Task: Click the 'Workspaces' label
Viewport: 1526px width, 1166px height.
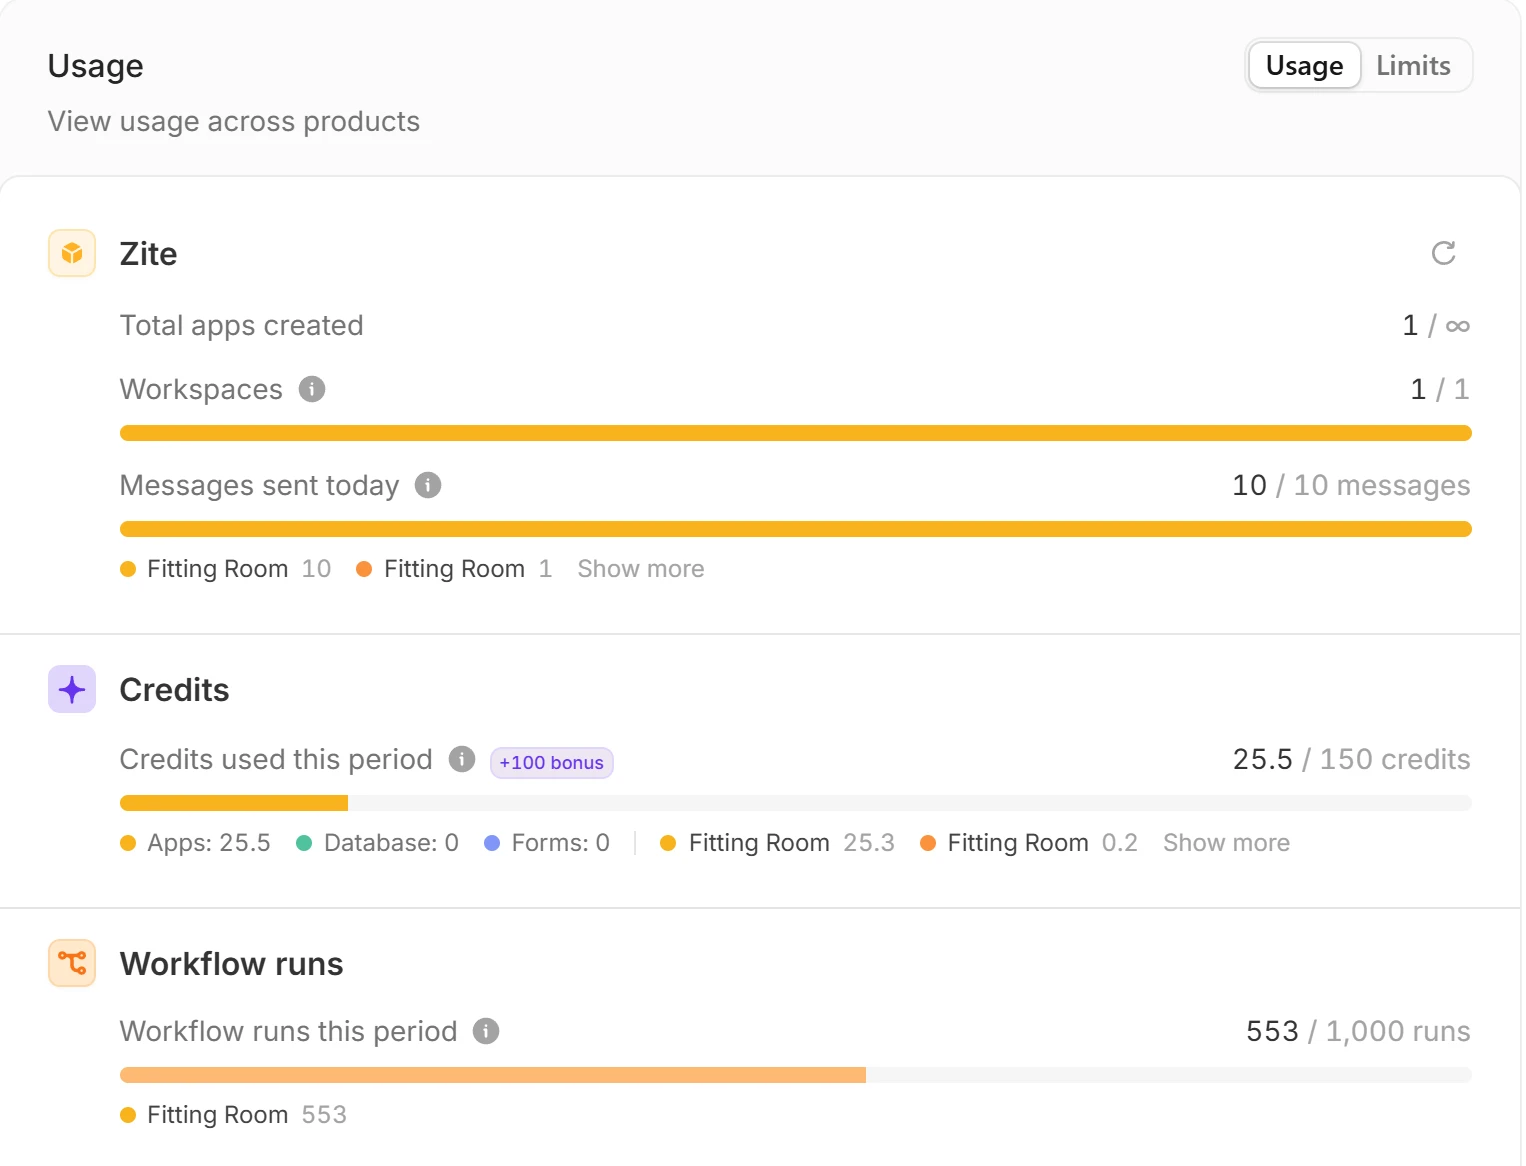Action: pos(201,389)
